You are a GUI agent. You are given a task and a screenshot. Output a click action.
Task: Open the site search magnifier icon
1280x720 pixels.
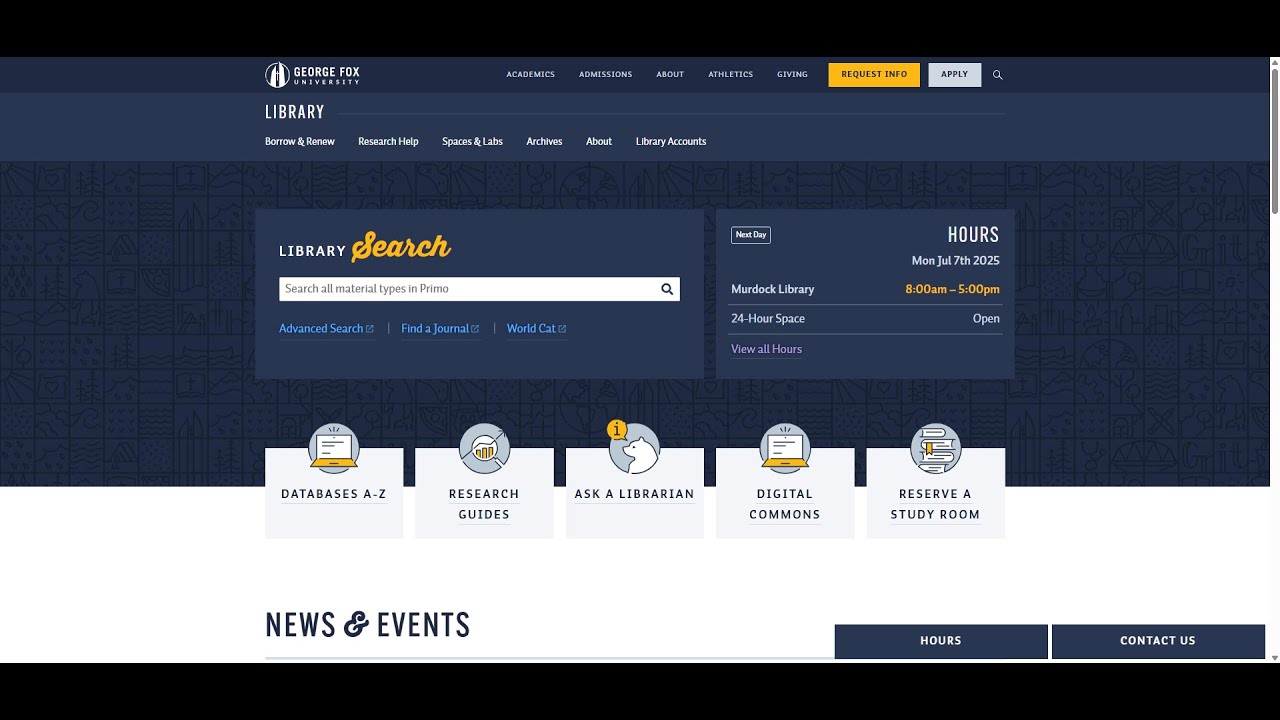(x=997, y=75)
